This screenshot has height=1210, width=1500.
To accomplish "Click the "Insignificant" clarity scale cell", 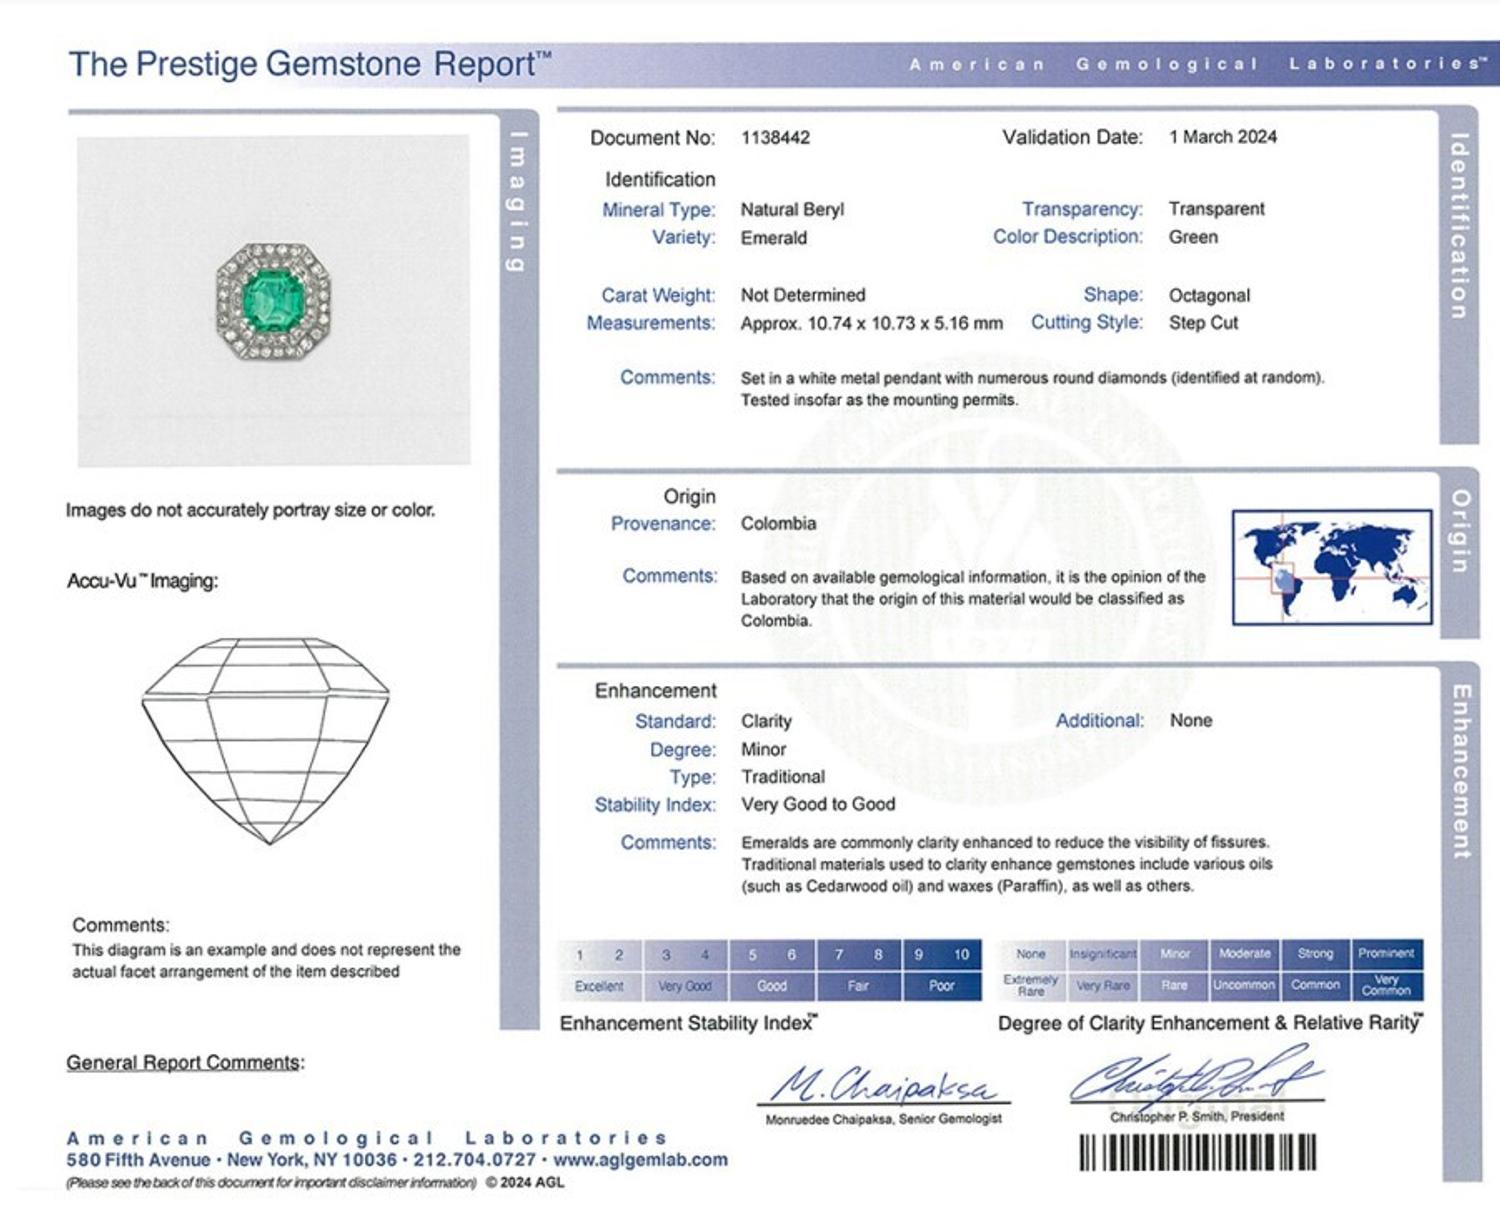I will 1103,954.
